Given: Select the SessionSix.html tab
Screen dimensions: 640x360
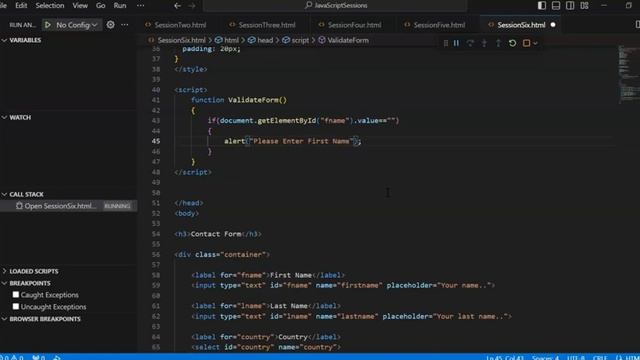Looking at the screenshot, I should click(521, 25).
